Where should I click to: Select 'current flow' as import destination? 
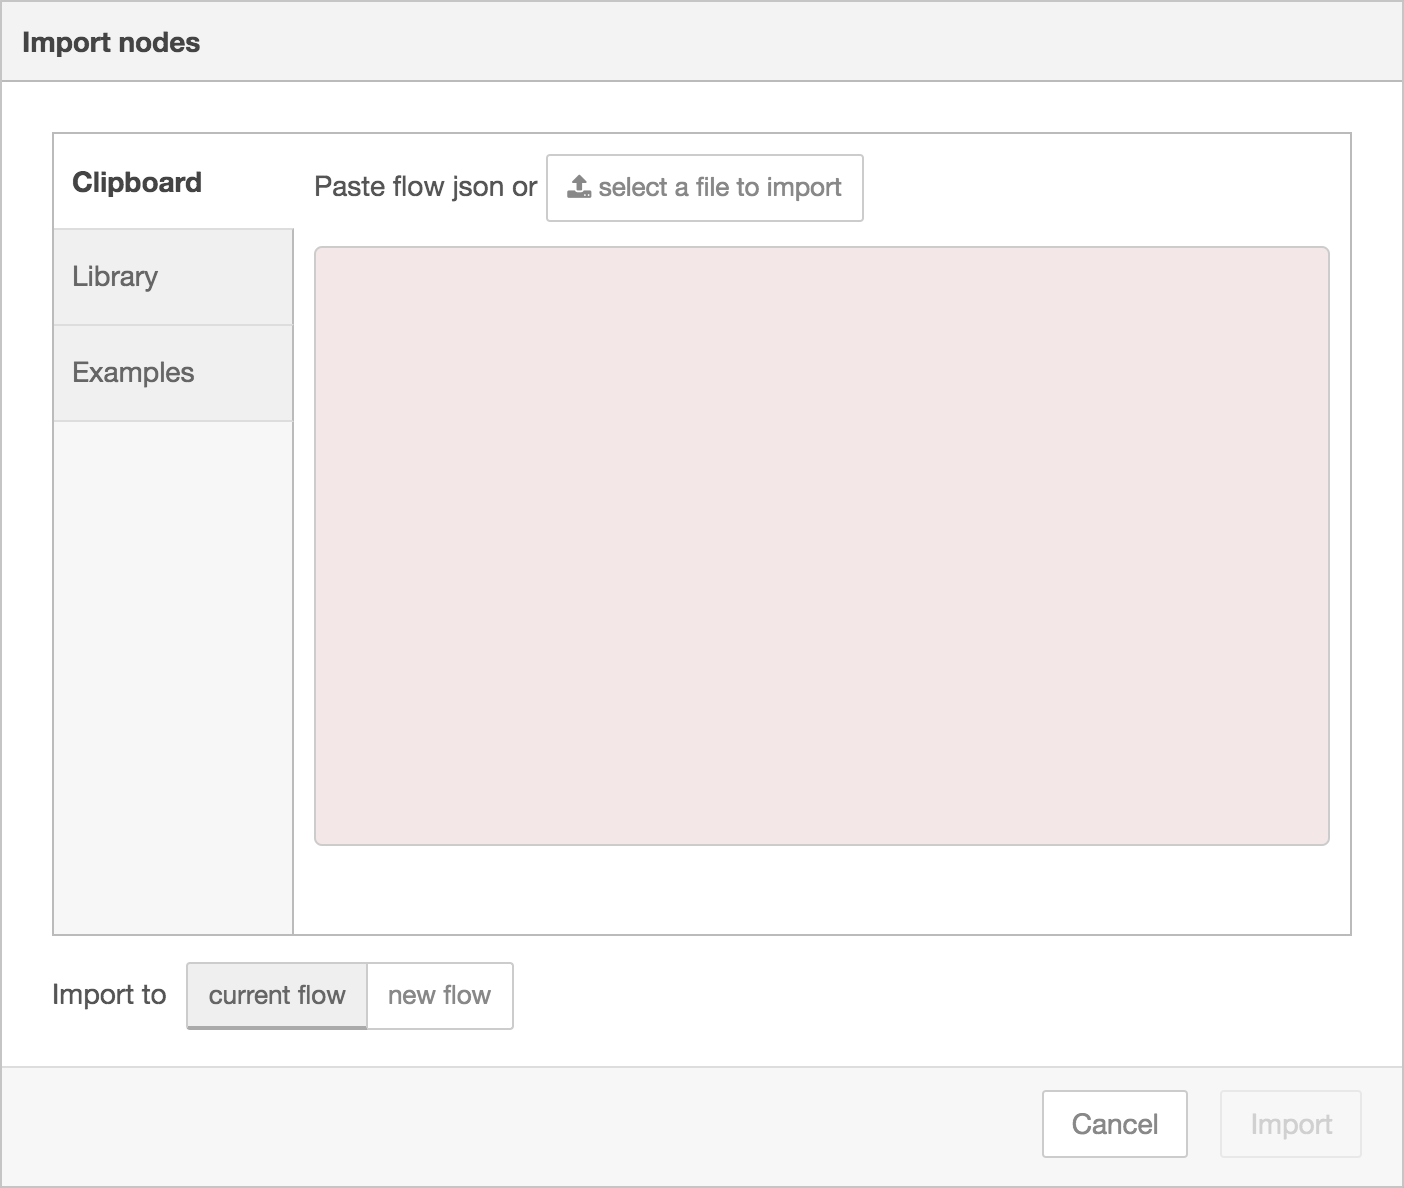[x=276, y=995]
